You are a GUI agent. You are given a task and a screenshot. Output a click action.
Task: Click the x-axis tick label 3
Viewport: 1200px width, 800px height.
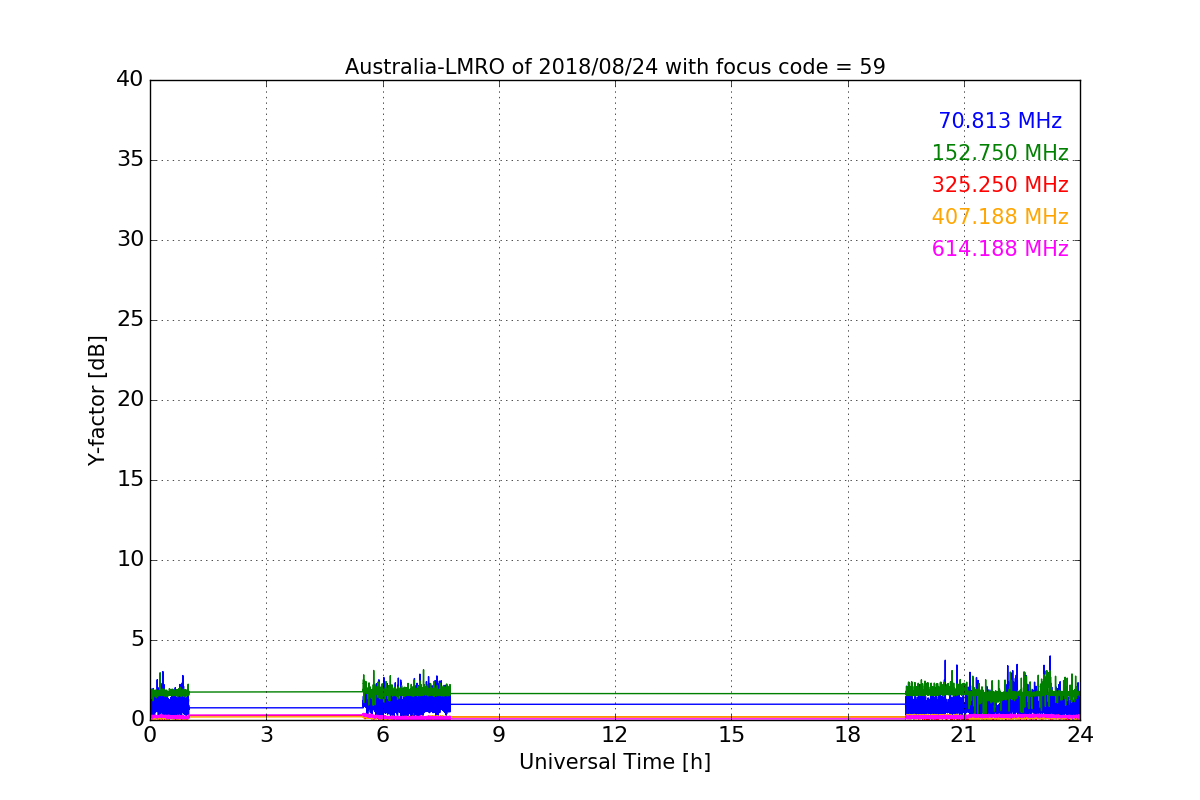266,735
